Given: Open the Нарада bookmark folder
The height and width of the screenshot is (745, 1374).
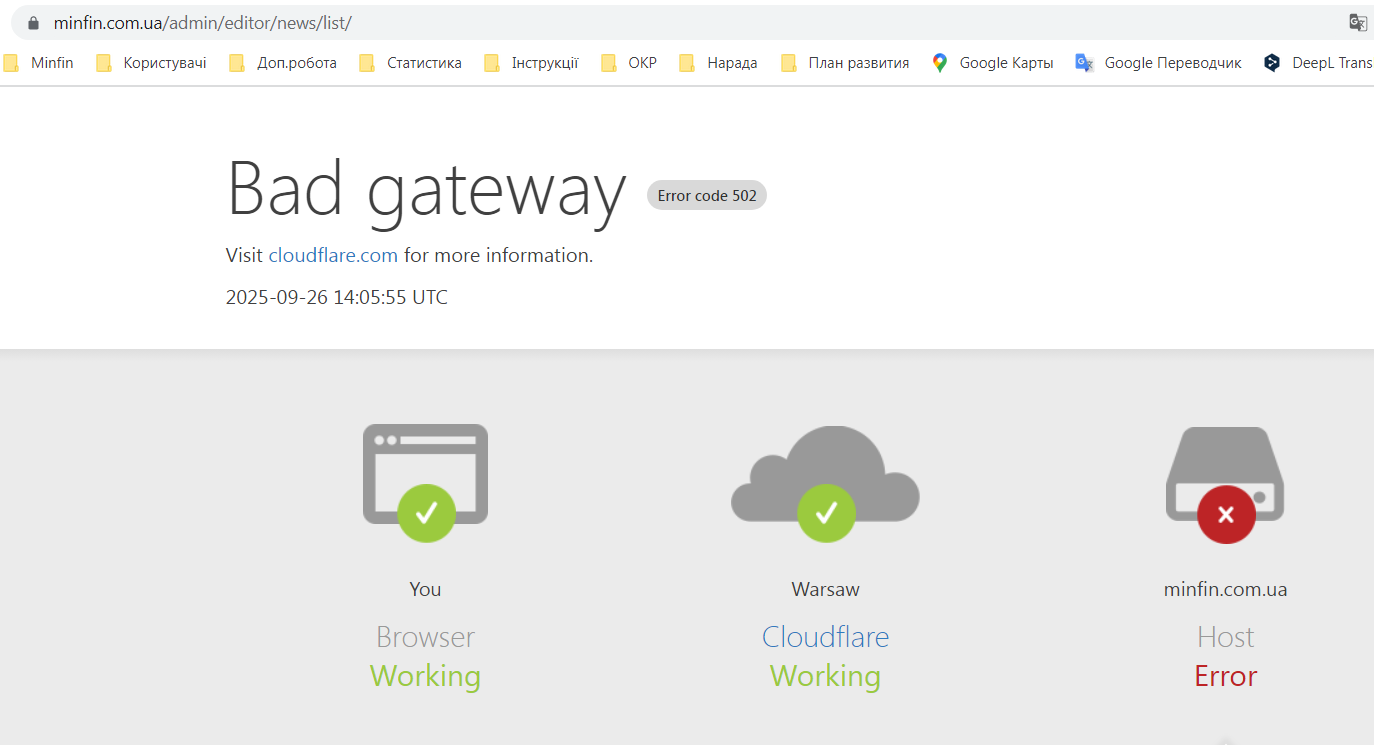Looking at the screenshot, I should (718, 63).
